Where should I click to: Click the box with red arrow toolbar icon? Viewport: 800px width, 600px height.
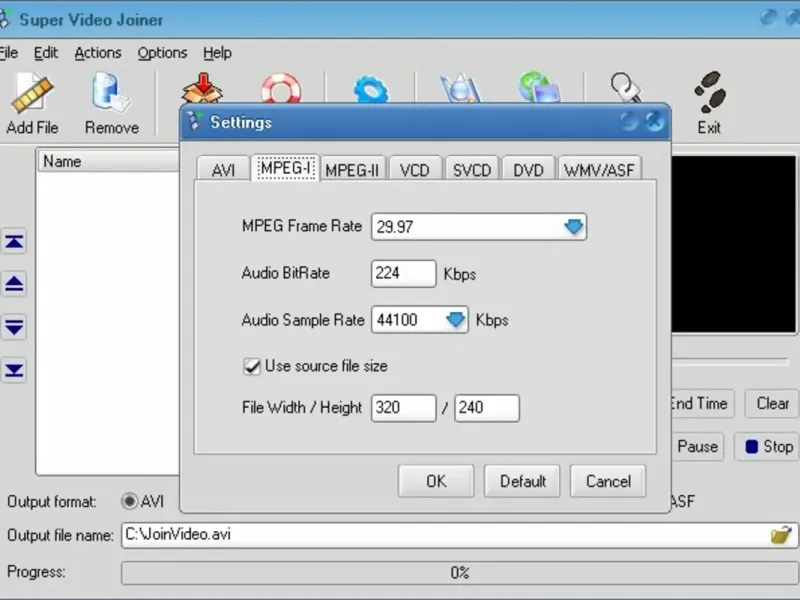203,88
